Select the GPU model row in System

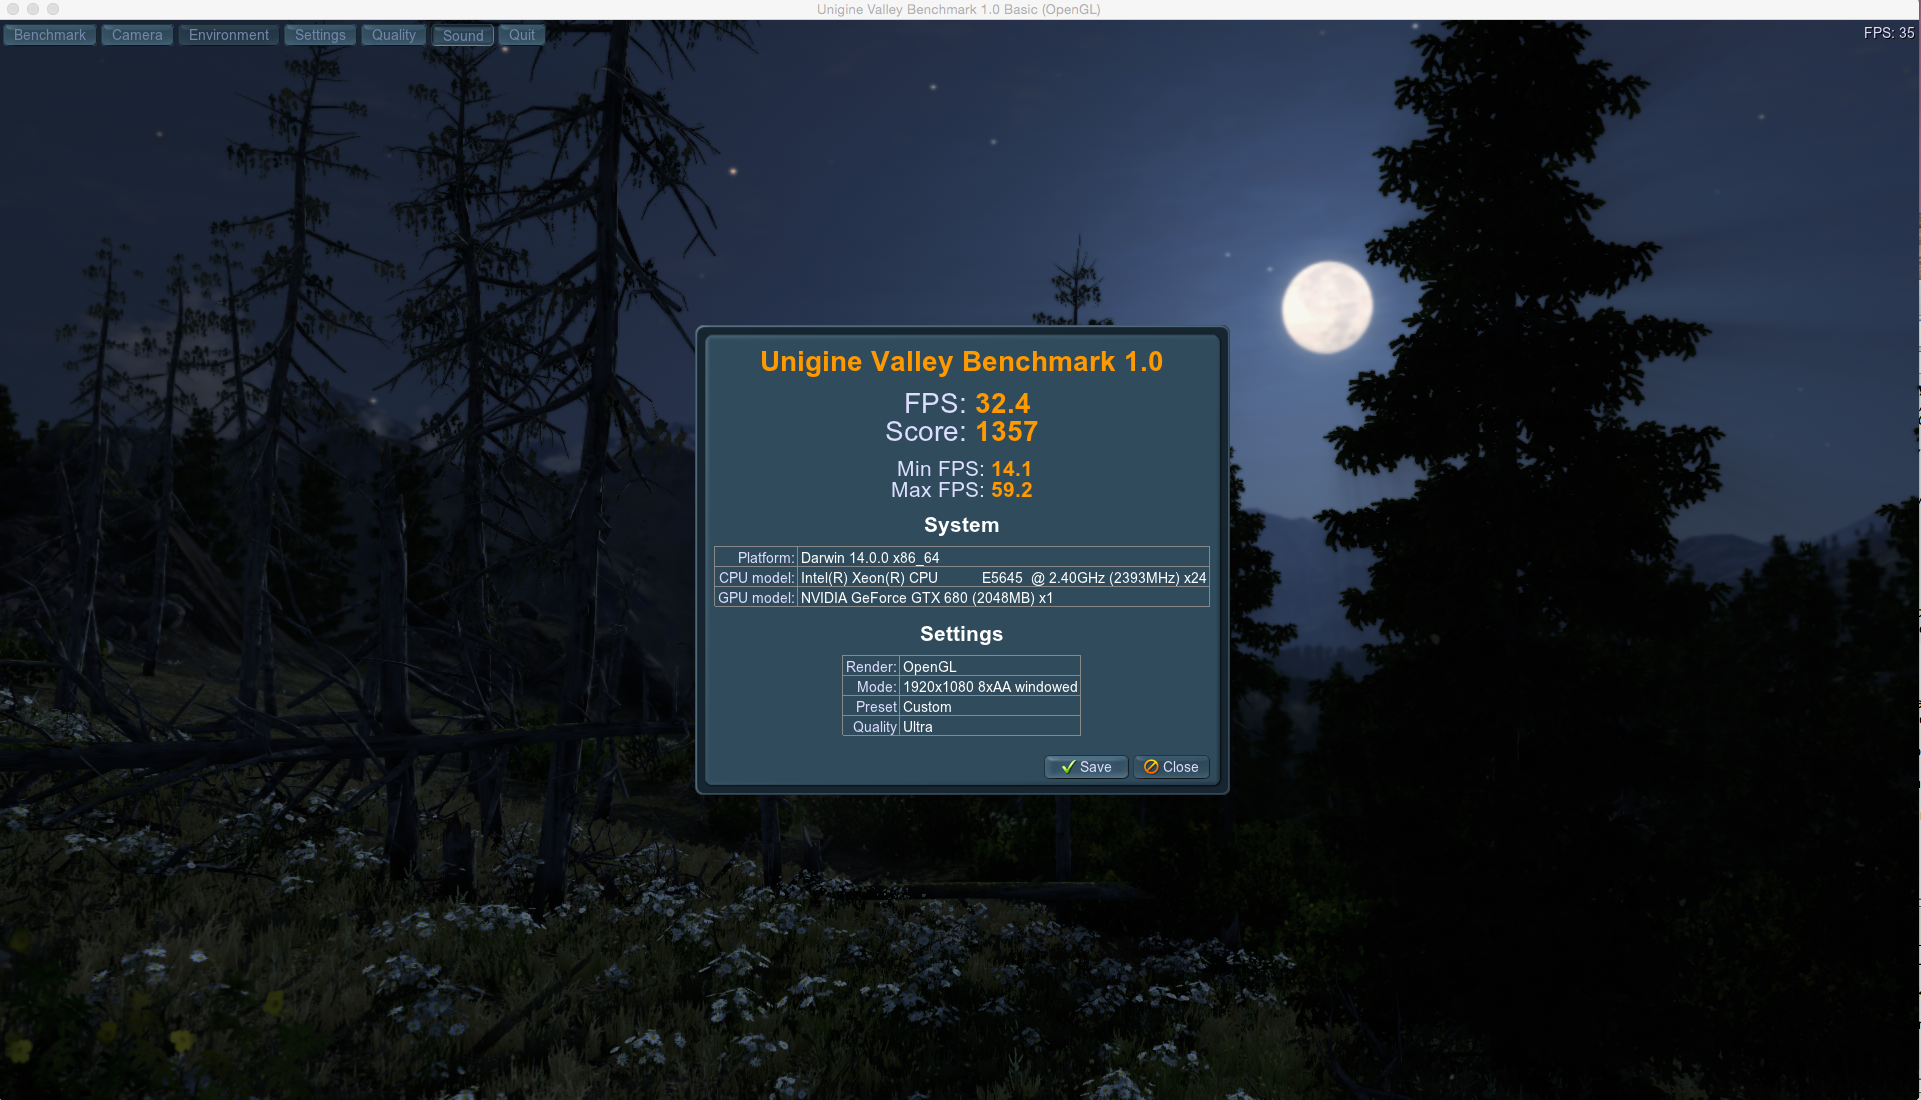tap(961, 598)
